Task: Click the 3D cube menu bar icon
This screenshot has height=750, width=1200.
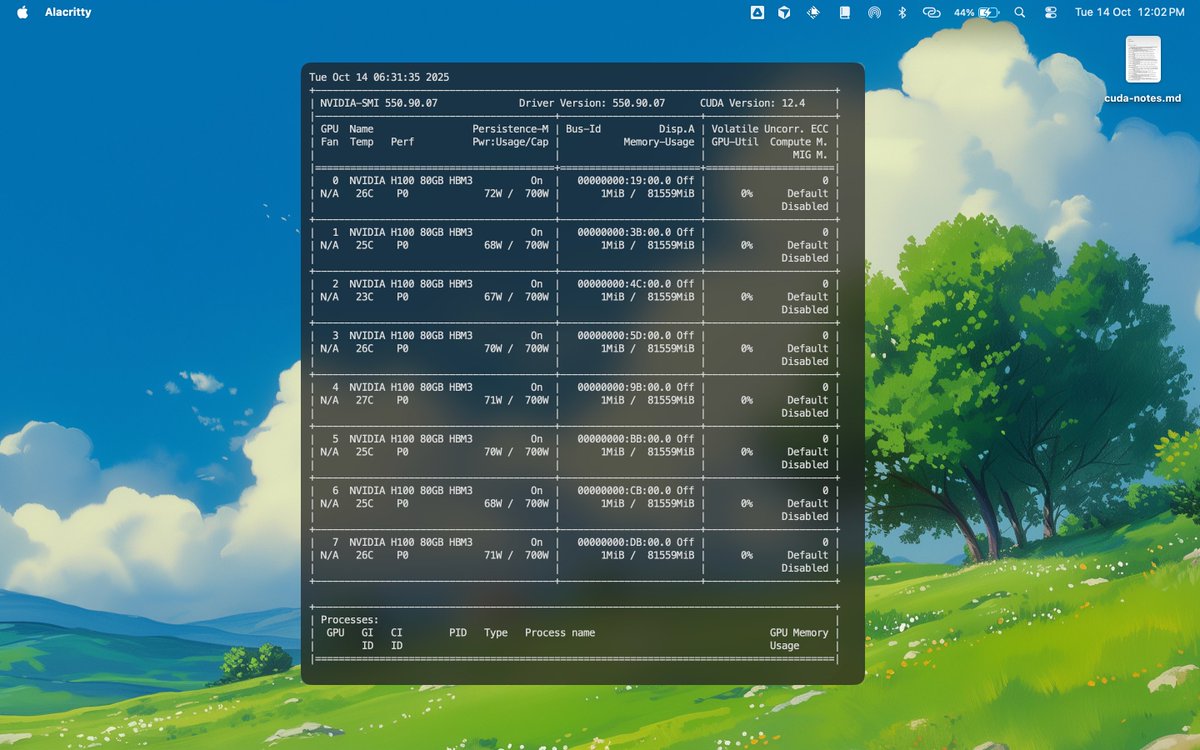Action: pos(785,12)
